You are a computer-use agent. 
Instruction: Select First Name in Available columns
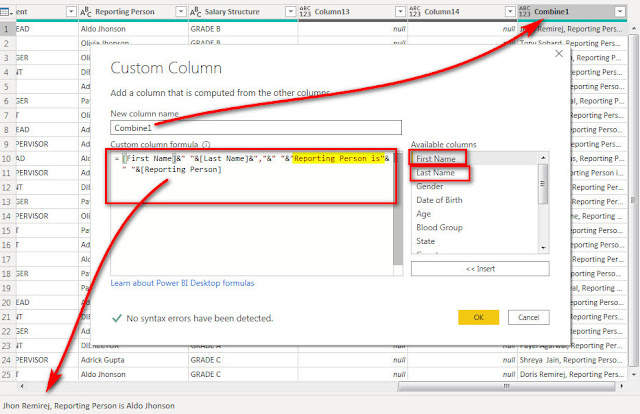point(436,159)
